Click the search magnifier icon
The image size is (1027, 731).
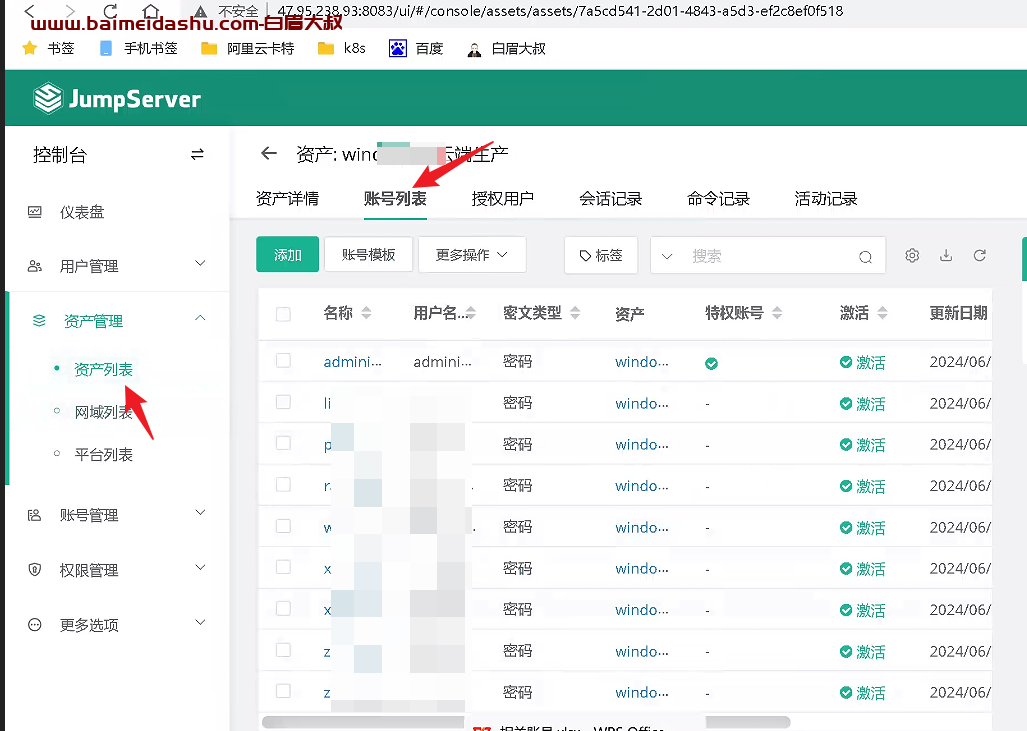pyautogui.click(x=865, y=257)
